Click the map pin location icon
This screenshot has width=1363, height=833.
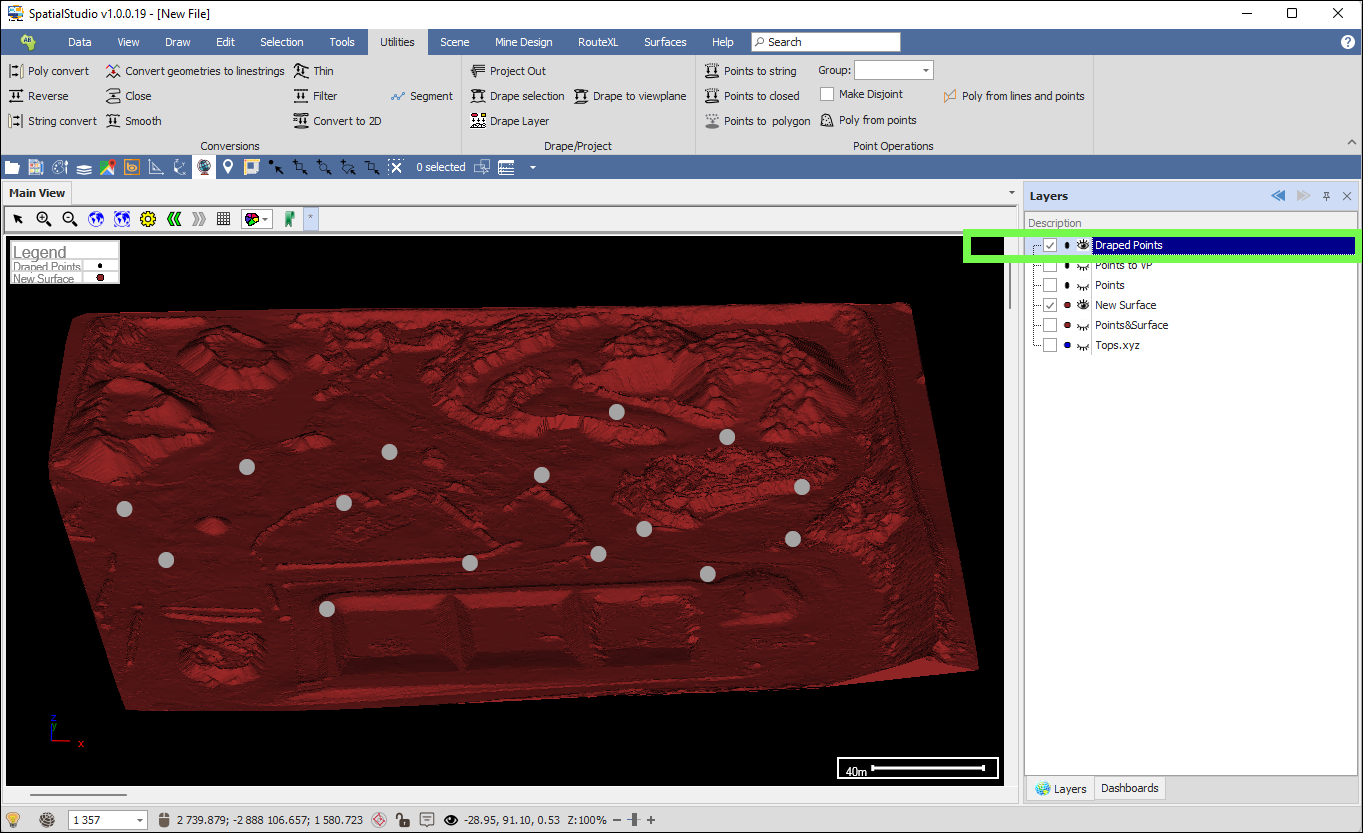[x=228, y=167]
